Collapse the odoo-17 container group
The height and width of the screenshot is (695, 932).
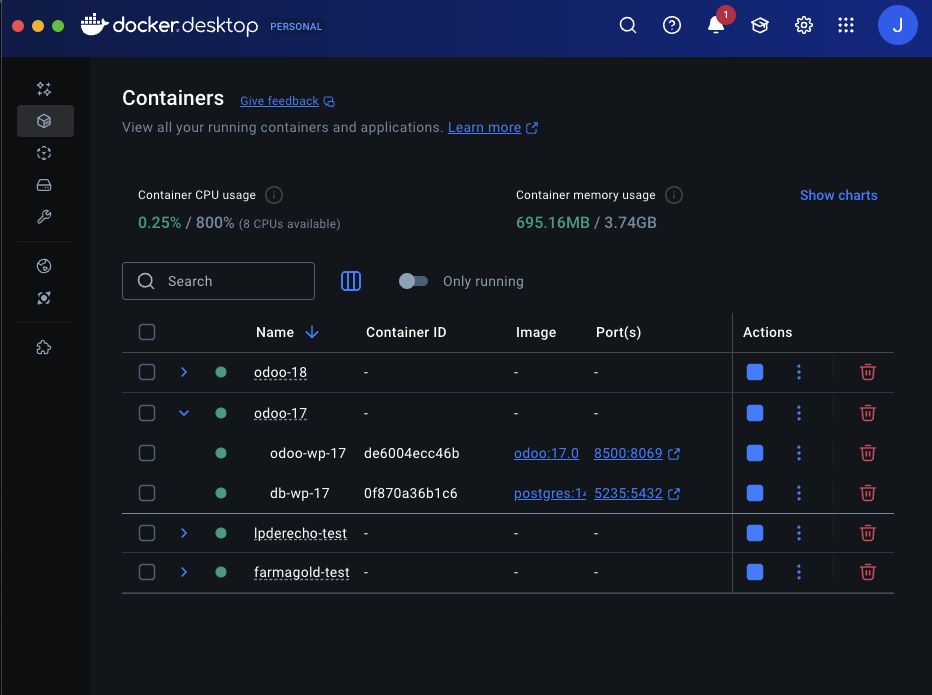pos(183,412)
